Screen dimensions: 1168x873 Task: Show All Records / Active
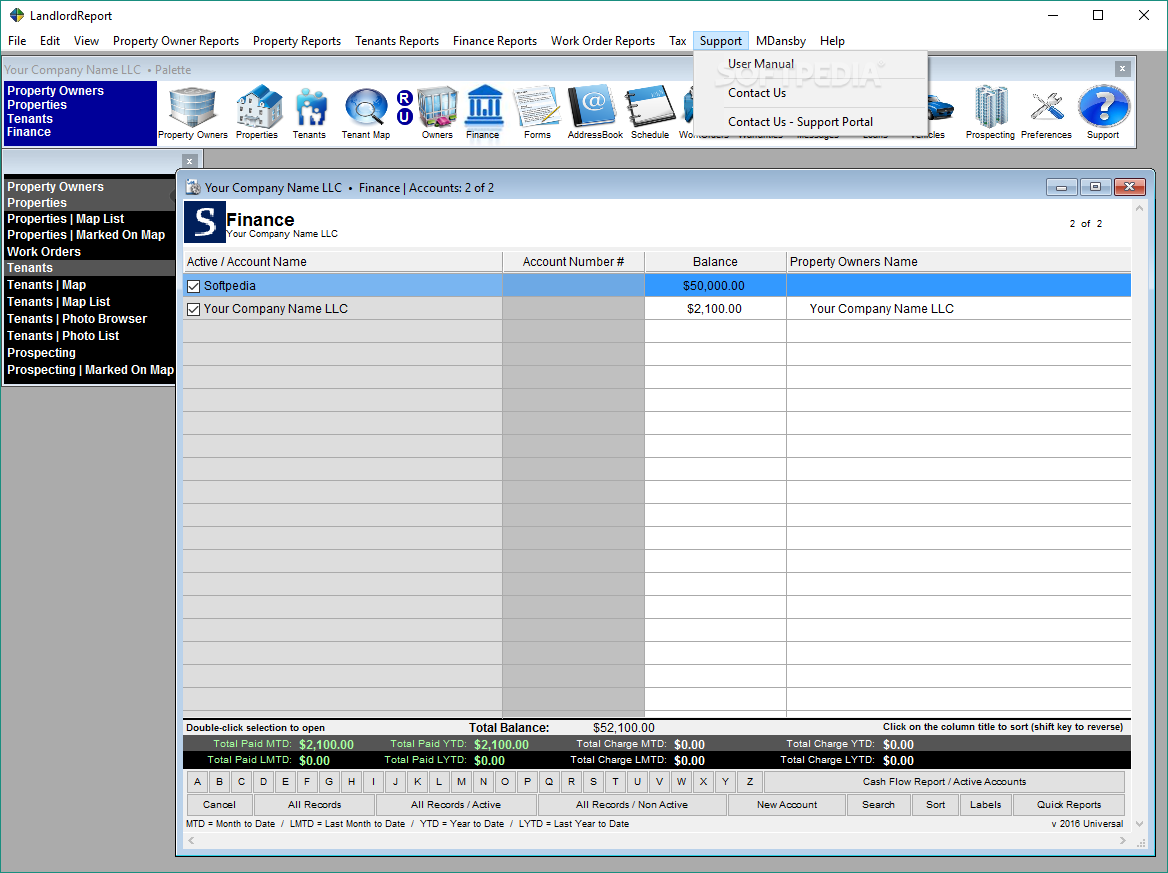click(x=456, y=804)
